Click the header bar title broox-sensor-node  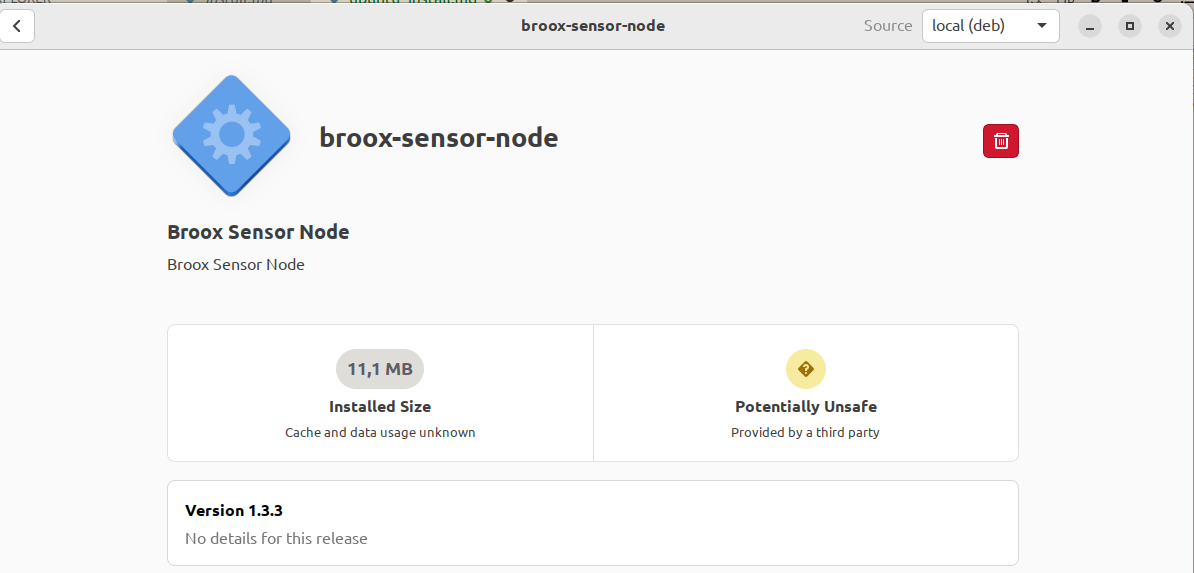pyautogui.click(x=593, y=26)
